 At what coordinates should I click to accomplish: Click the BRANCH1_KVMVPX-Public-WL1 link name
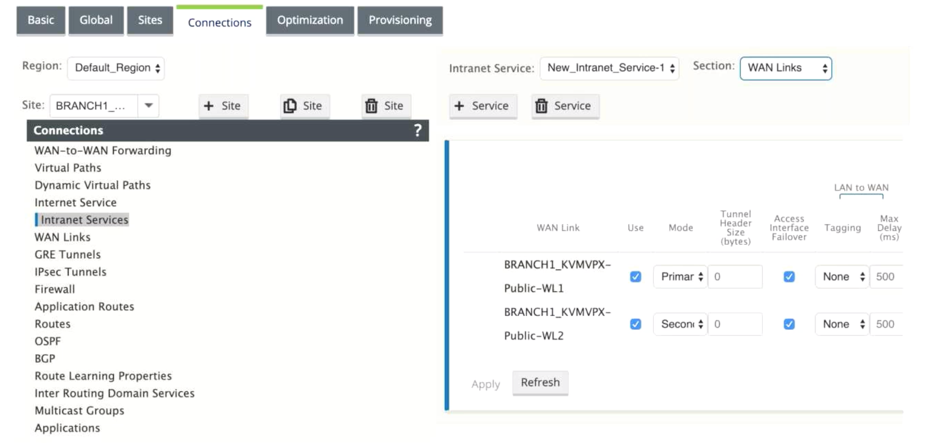pos(558,276)
